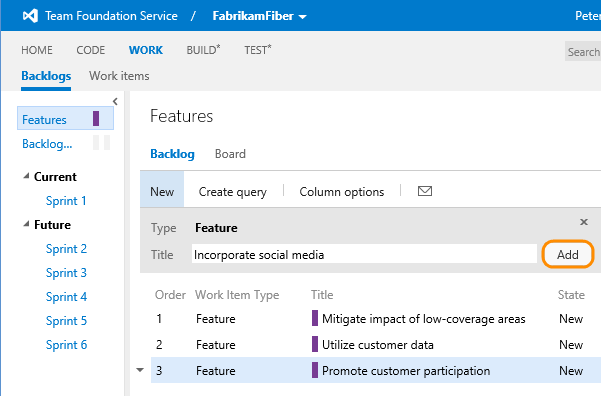Image resolution: width=601 pixels, height=396 pixels.
Task: Click the Work Item Type cell of row 2
Action: (x=215, y=345)
